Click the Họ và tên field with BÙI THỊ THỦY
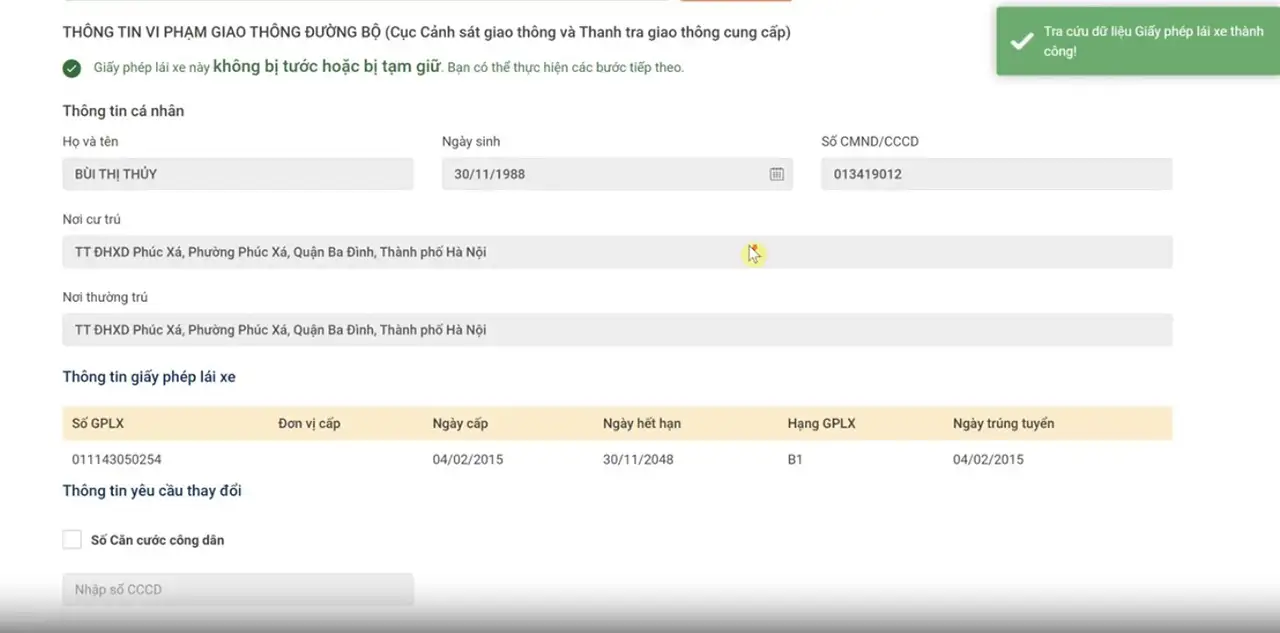 [238, 174]
